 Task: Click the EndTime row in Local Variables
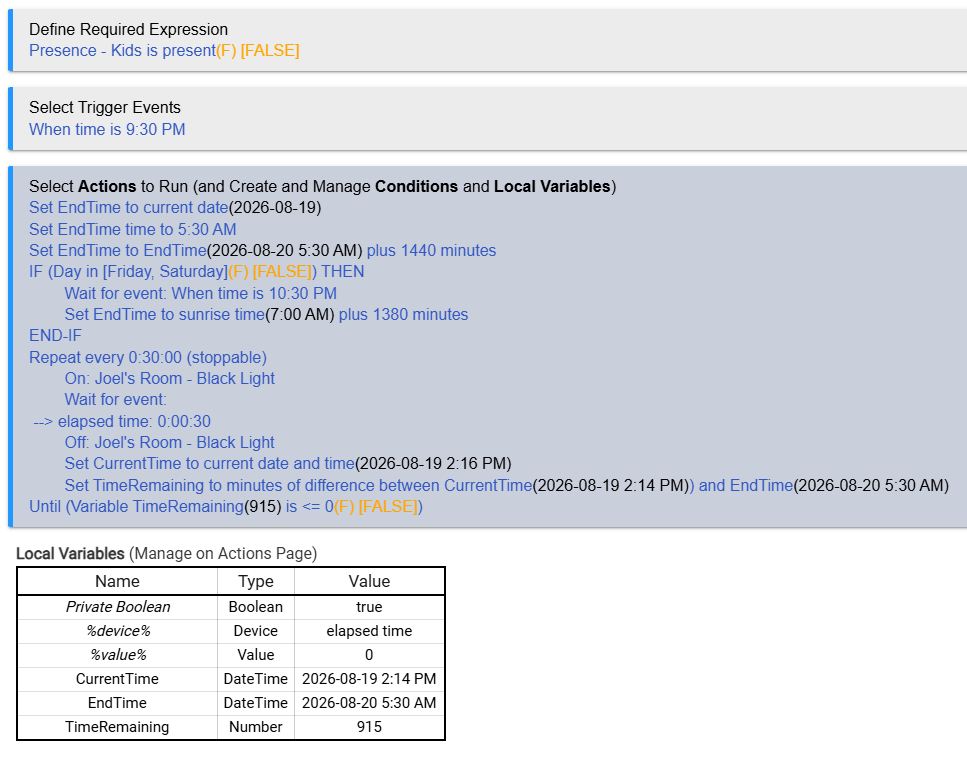click(231, 703)
